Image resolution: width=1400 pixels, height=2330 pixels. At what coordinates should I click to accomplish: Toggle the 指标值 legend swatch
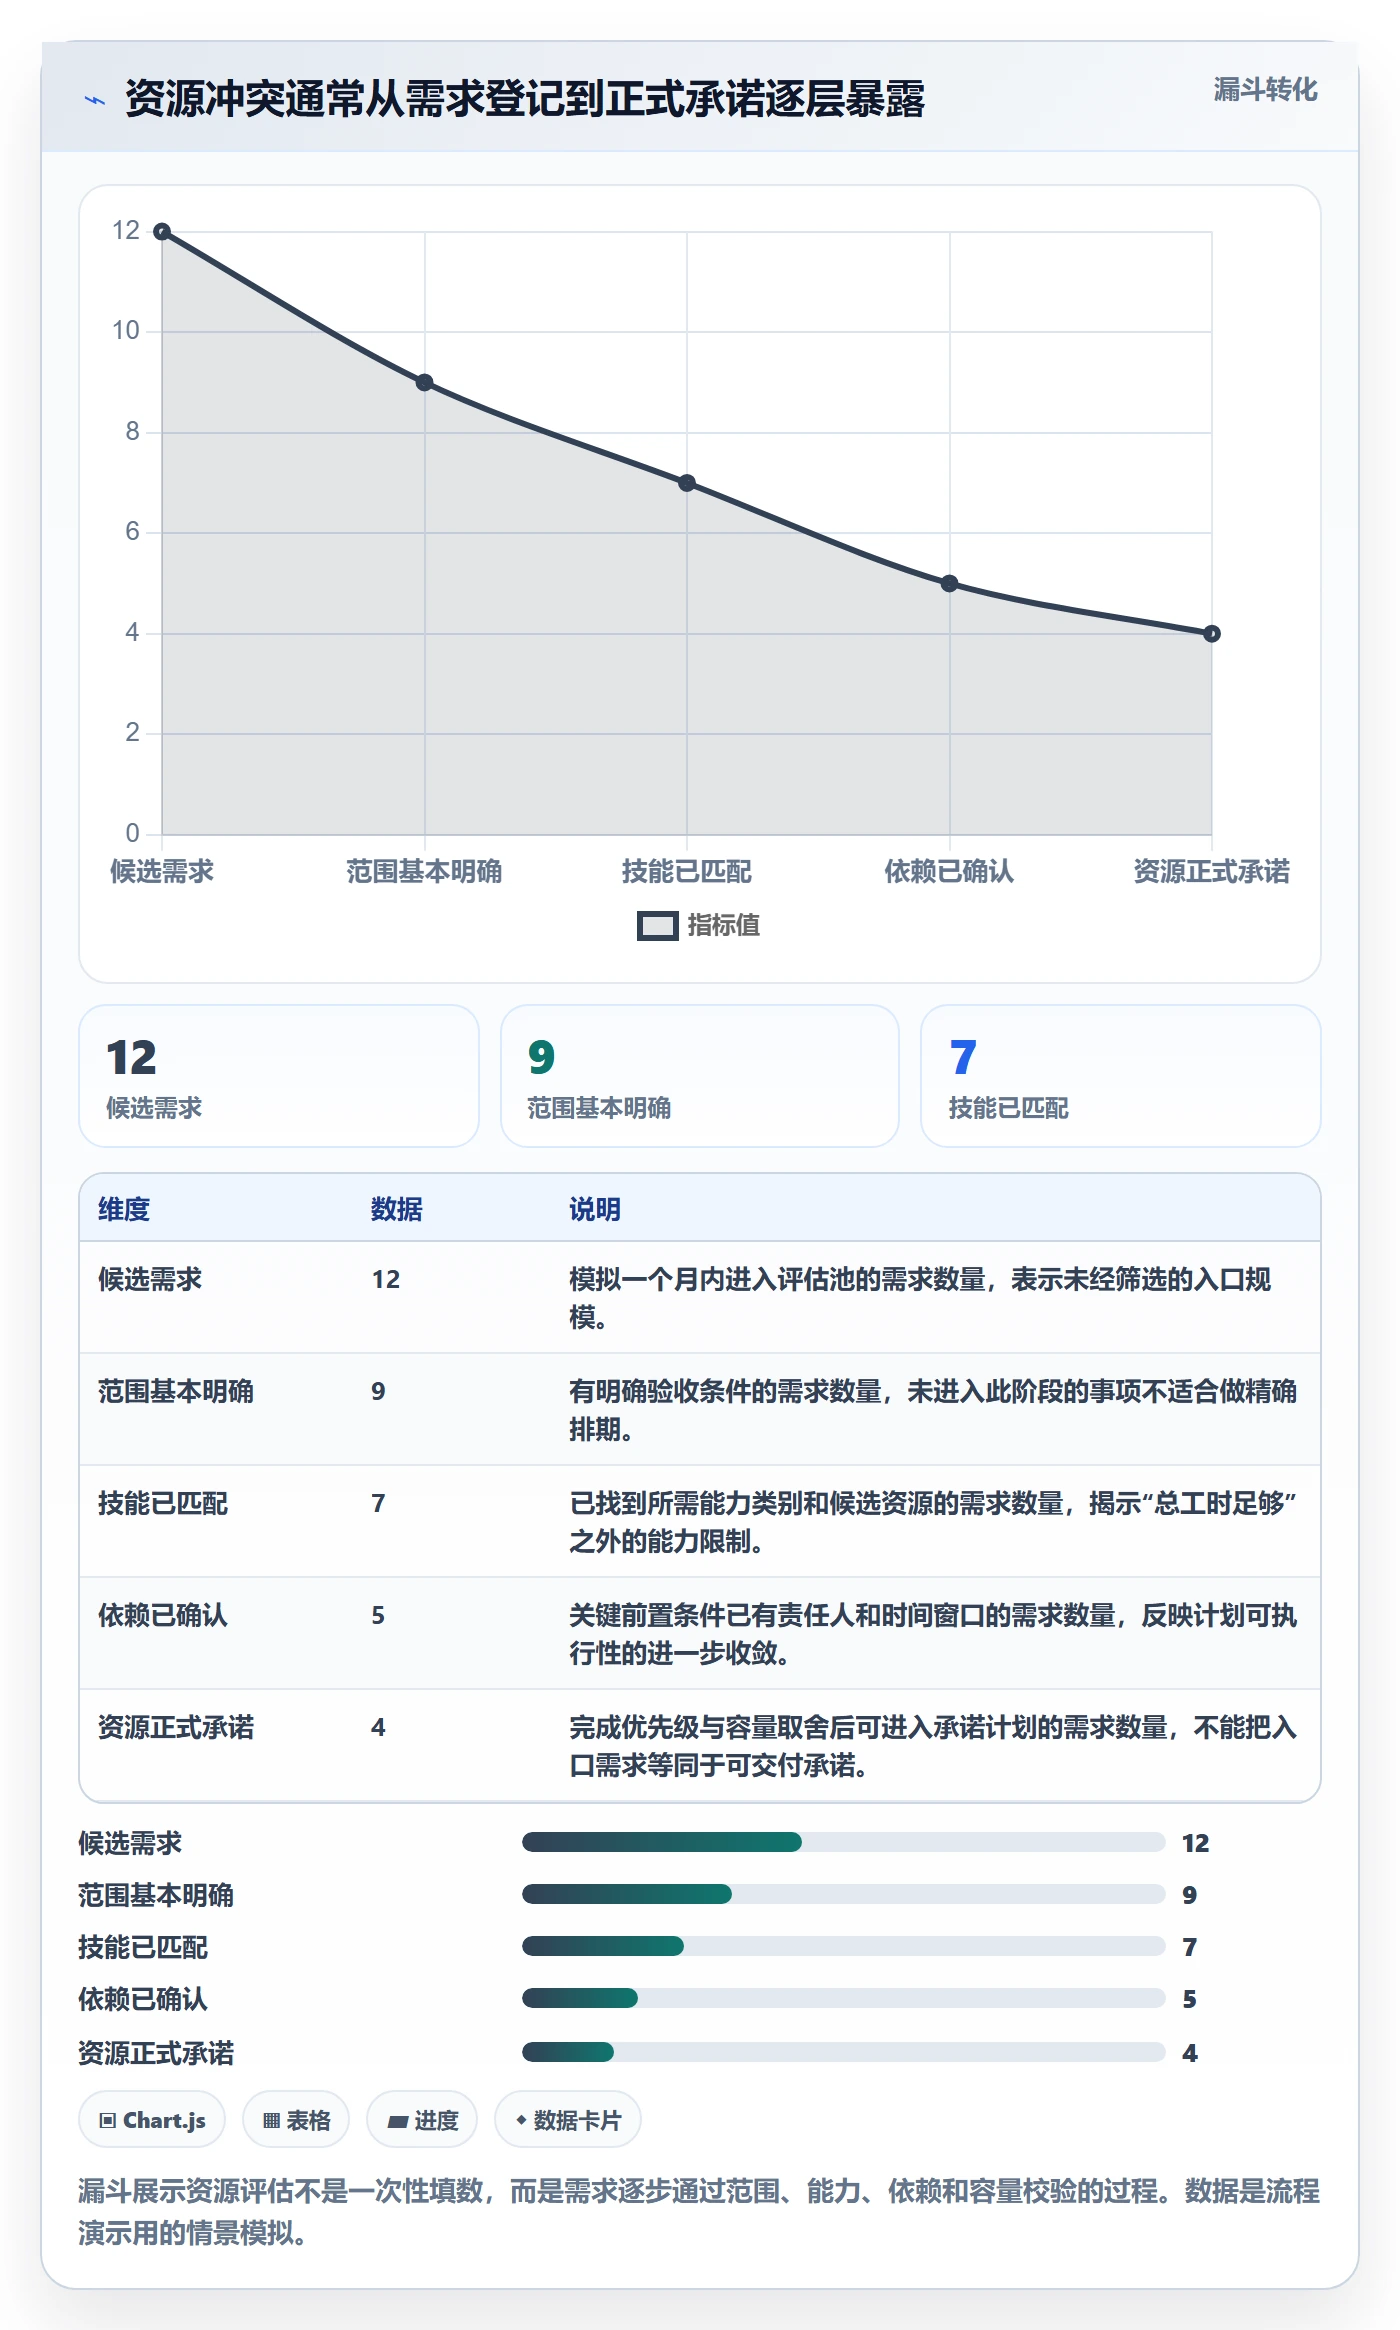(658, 926)
